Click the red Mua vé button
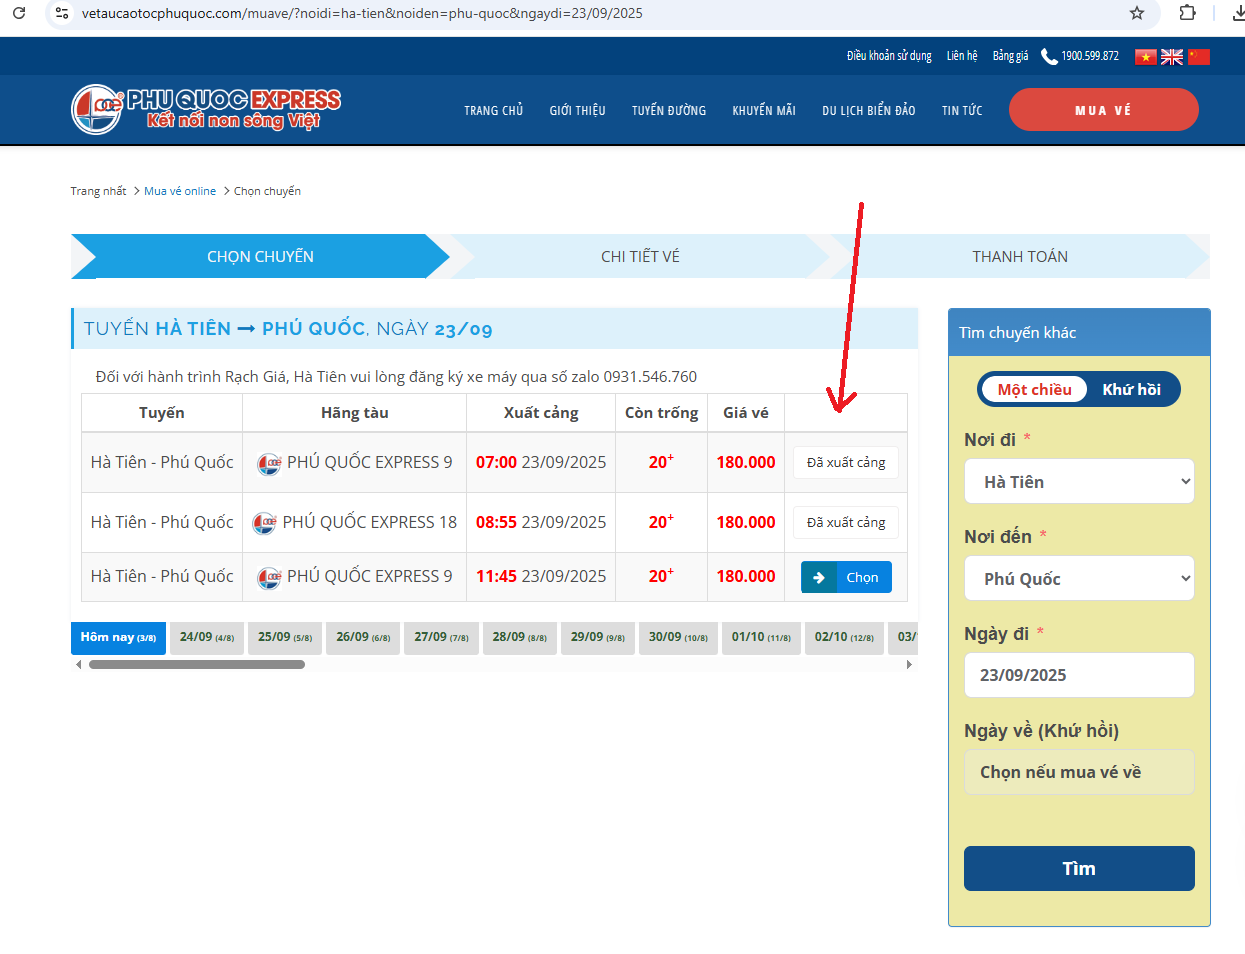This screenshot has height=954, width=1245. 1103,110
